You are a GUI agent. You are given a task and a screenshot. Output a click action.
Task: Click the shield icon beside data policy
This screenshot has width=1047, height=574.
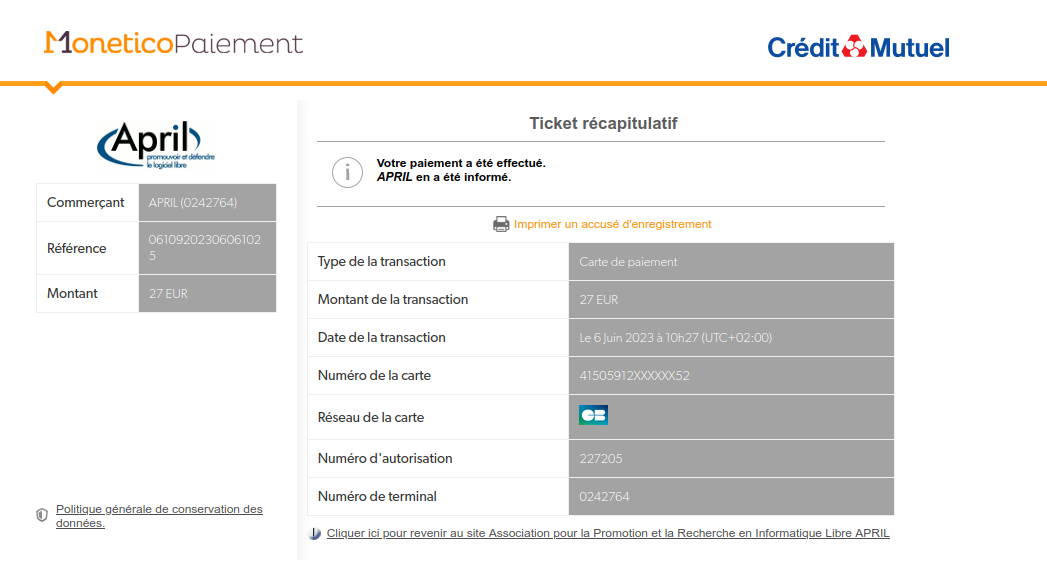pyautogui.click(x=42, y=515)
